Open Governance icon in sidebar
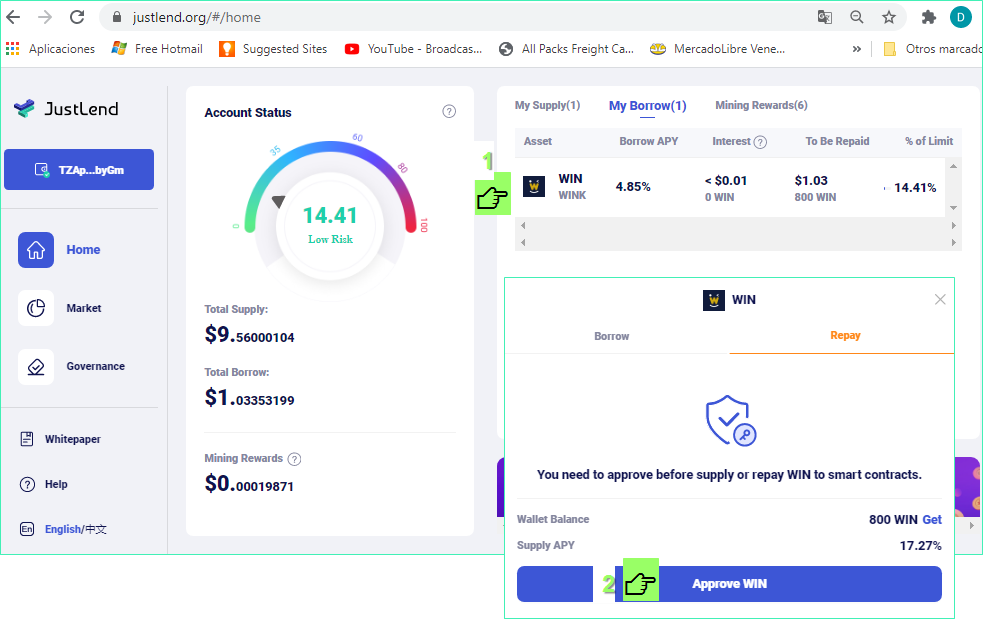Screen dimensions: 983x619 point(36,366)
